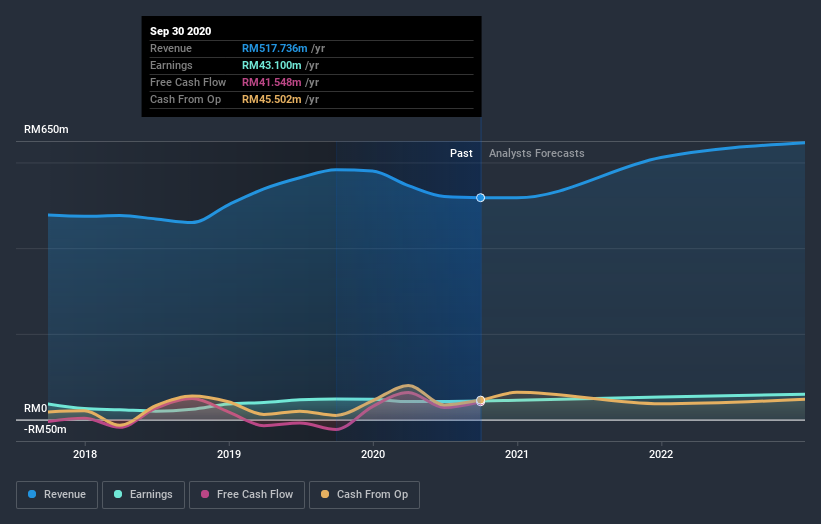Click the RM45.502m cash from op value
The width and height of the screenshot is (821, 524).
tap(271, 99)
